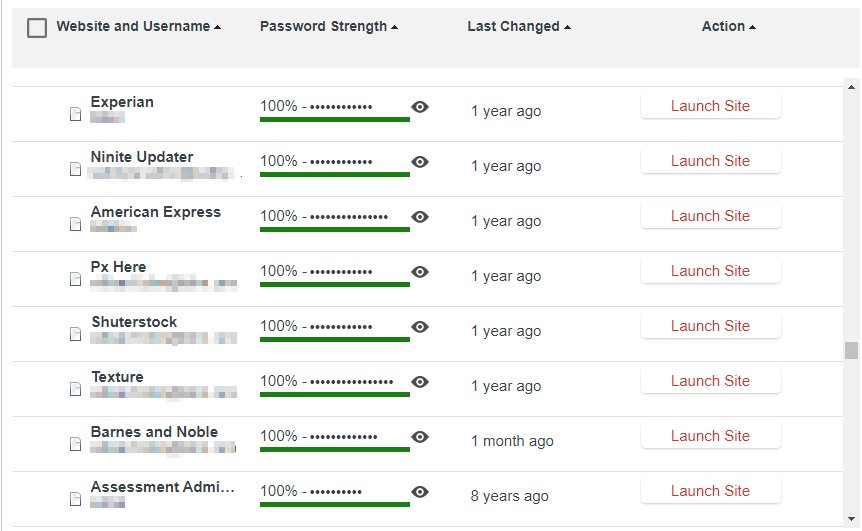Click the file icon next to American Express

[75, 224]
